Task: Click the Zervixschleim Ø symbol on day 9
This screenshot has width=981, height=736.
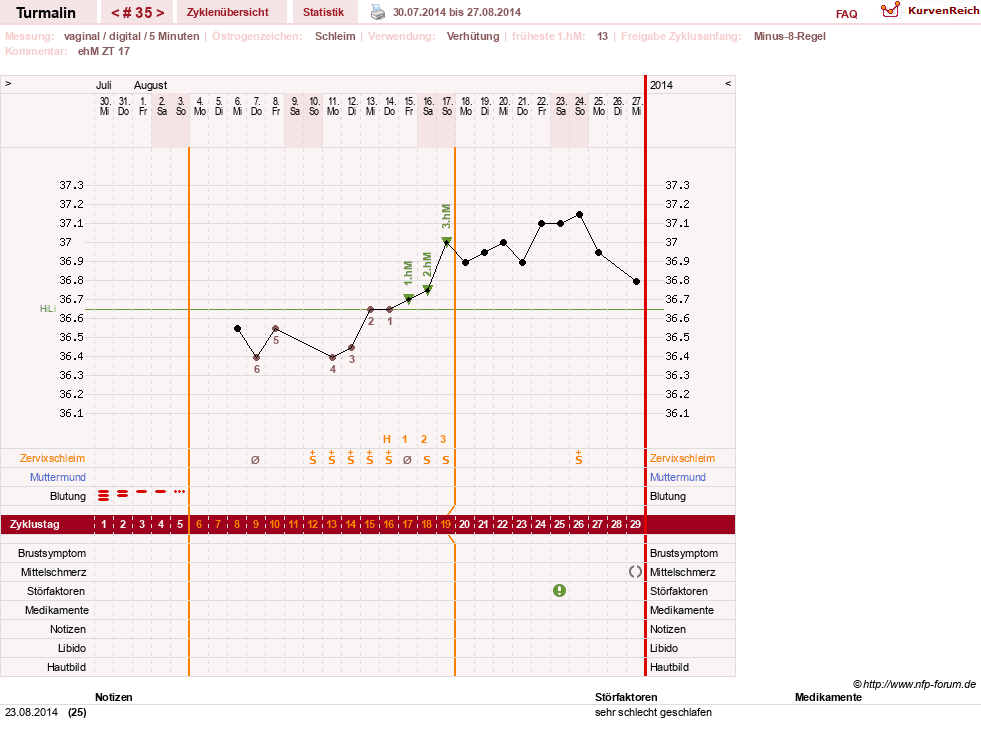Action: tap(255, 459)
